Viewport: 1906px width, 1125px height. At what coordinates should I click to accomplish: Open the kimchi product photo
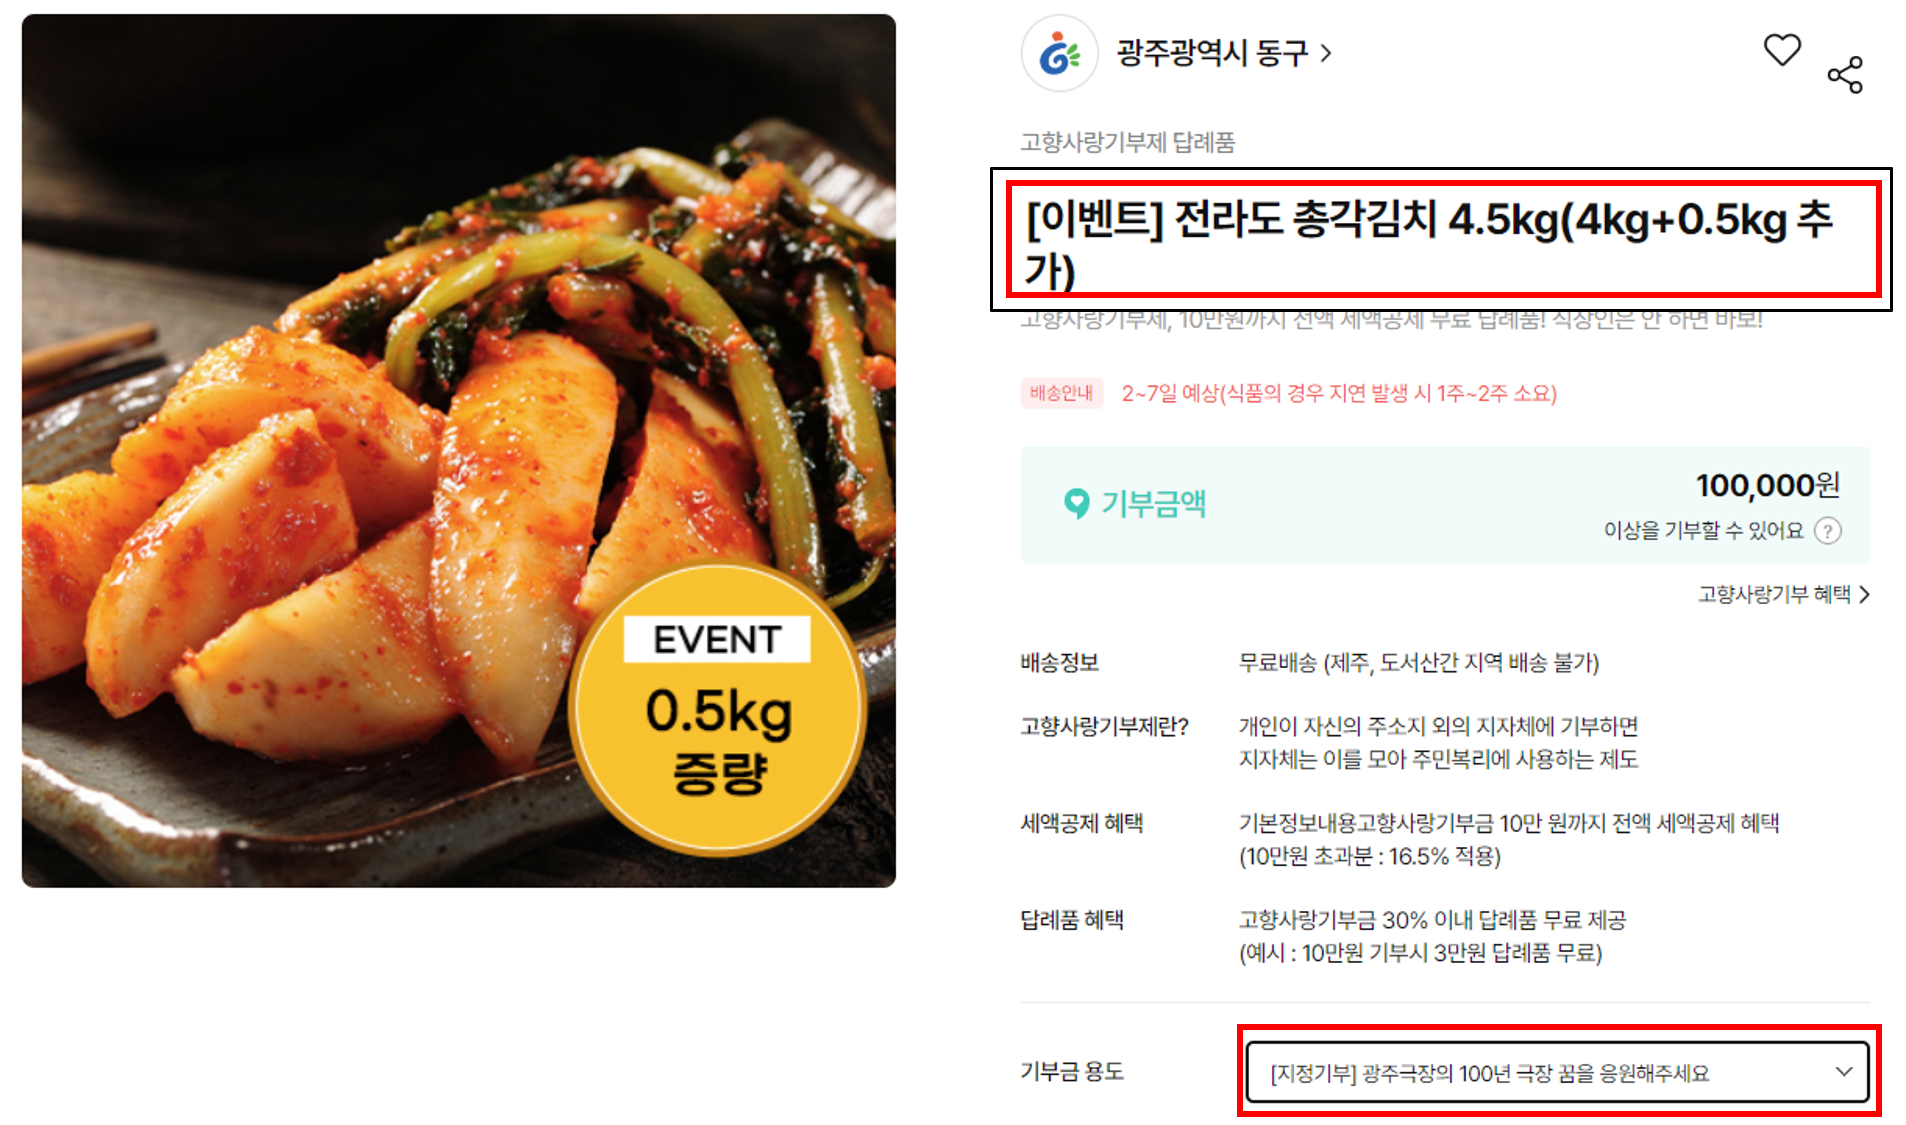[459, 451]
